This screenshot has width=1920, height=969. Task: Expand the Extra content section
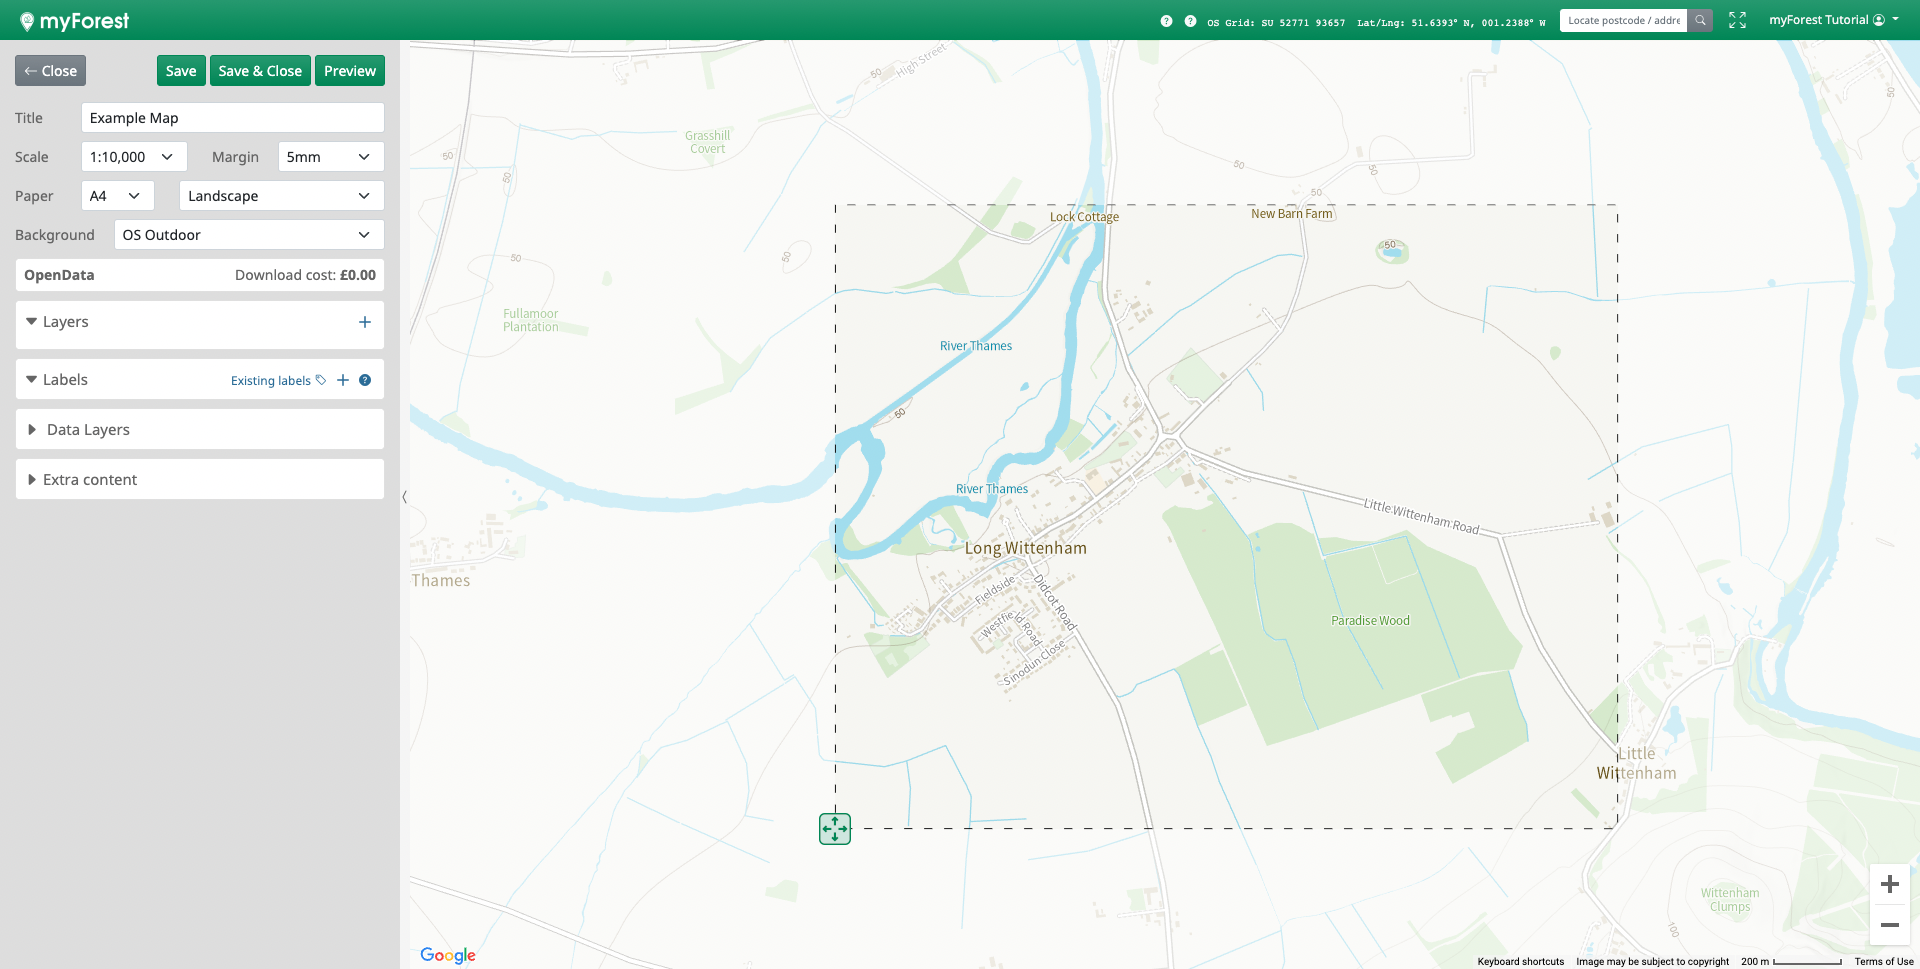point(90,480)
